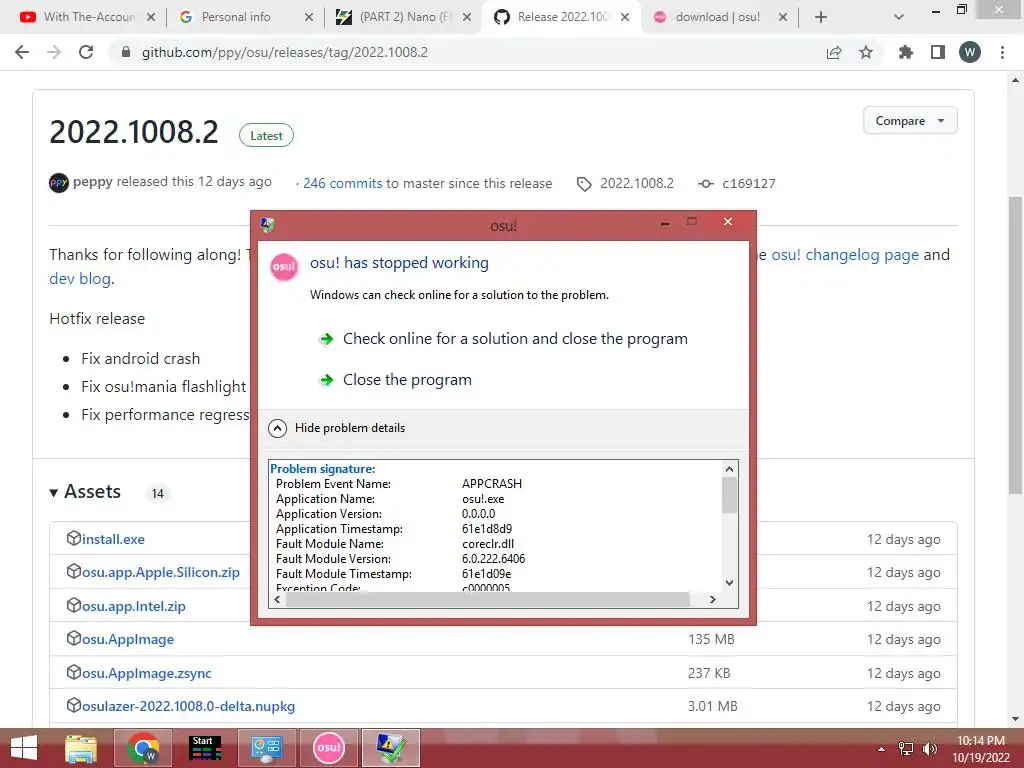Image resolution: width=1024 pixels, height=768 pixels.
Task: Open the Compare dropdown
Action: (x=910, y=121)
